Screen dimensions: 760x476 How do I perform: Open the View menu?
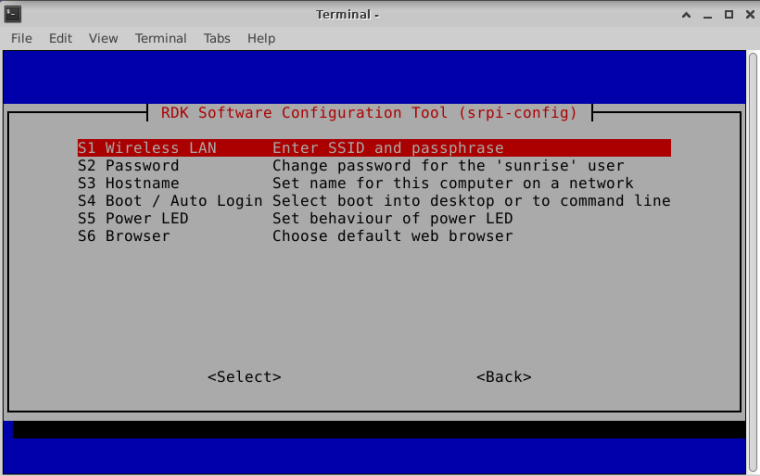click(x=103, y=38)
